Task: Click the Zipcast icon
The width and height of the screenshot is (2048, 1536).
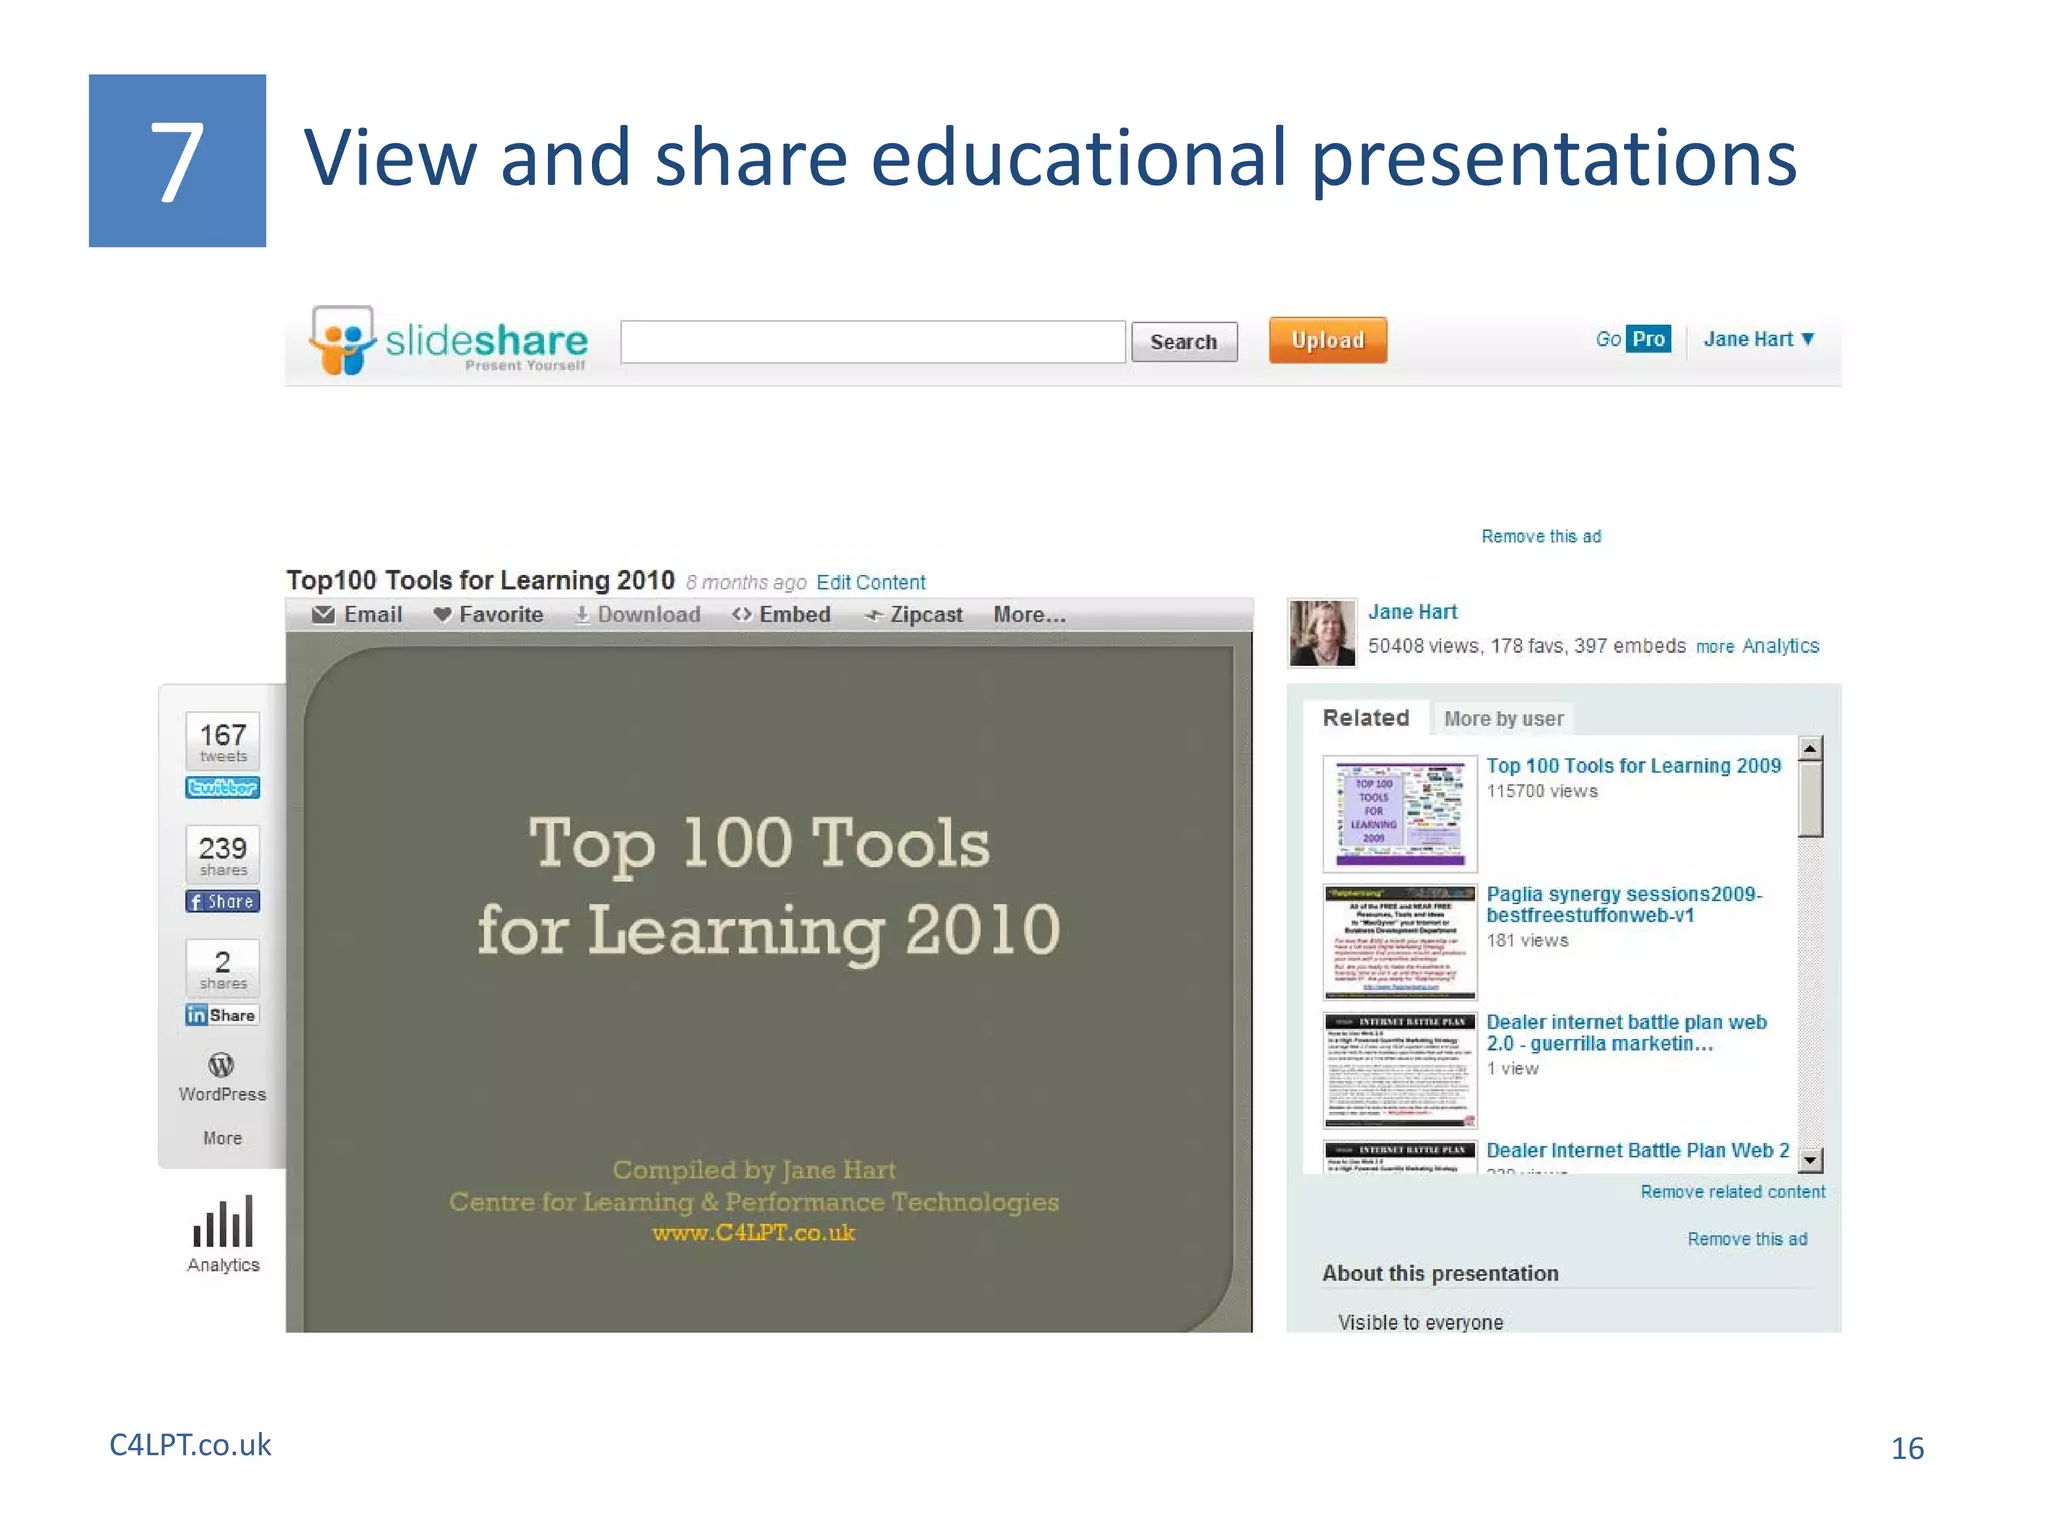Action: (873, 616)
